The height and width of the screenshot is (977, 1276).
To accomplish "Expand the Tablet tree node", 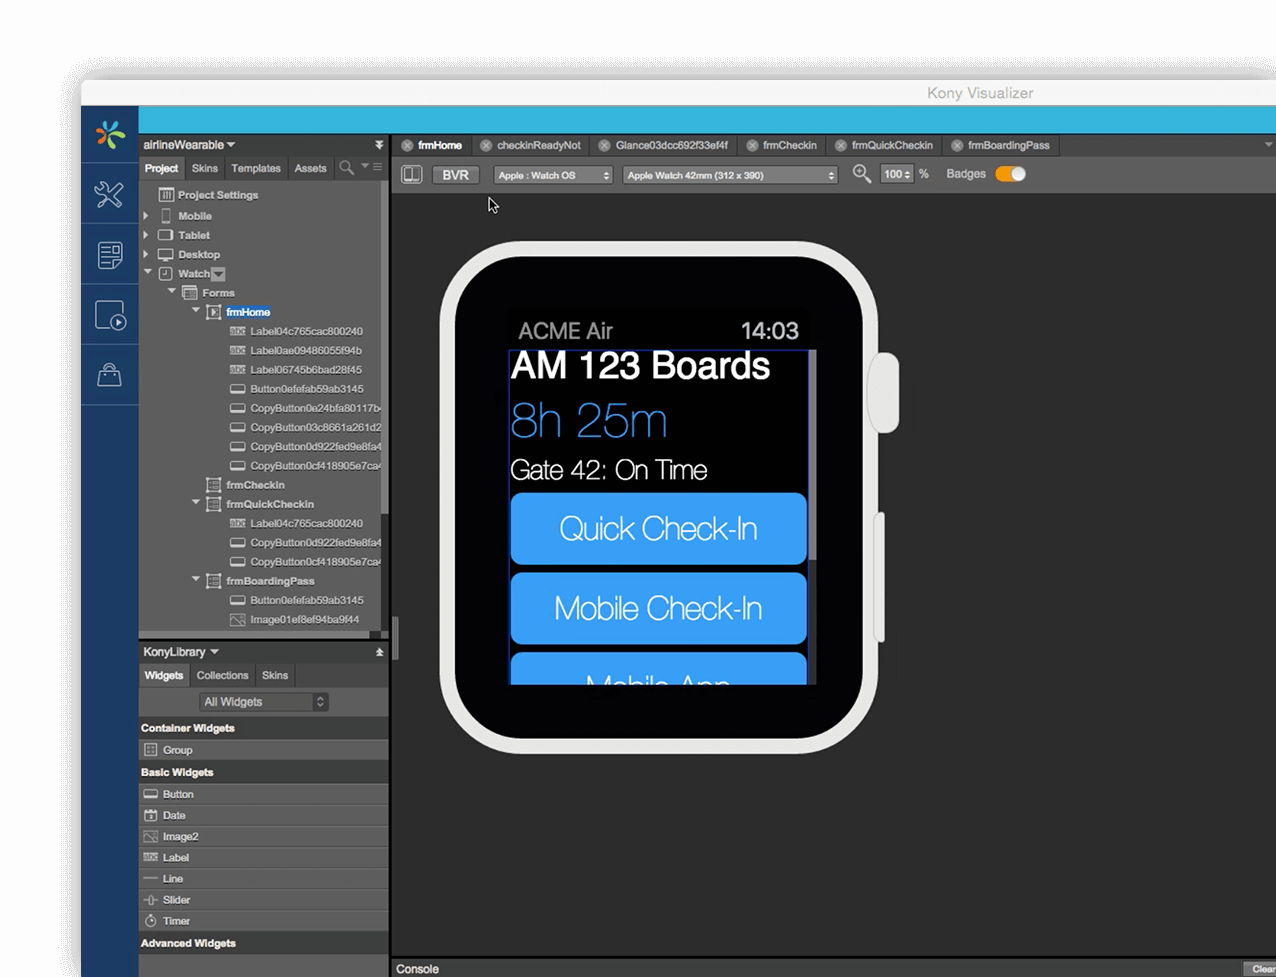I will pos(146,235).
